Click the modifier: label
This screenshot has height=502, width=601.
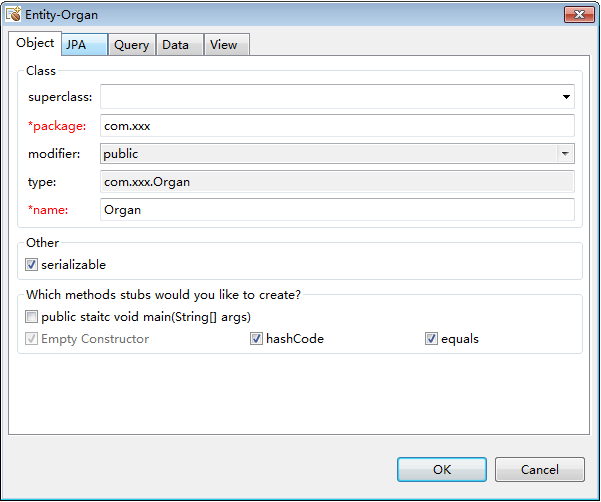tap(54, 154)
